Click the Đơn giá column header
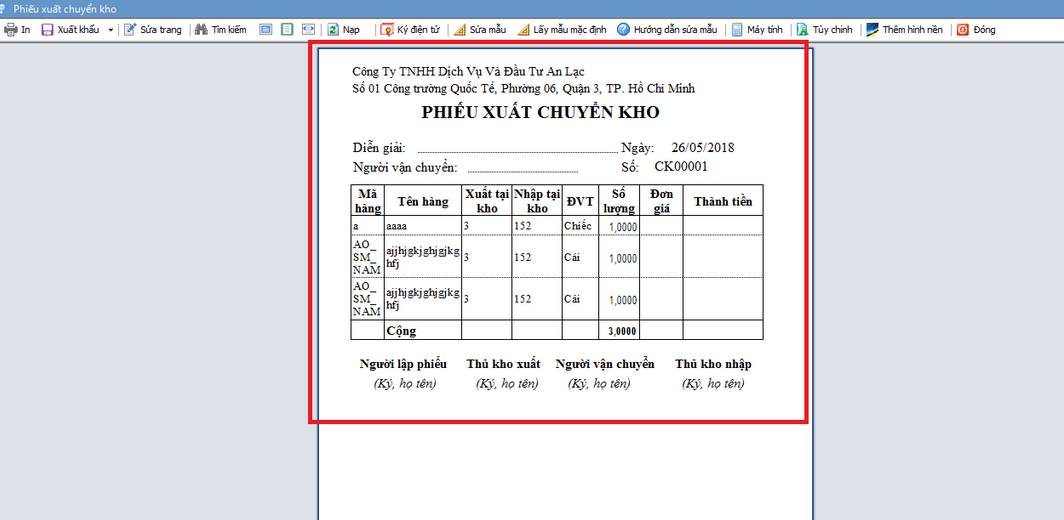 tap(661, 200)
